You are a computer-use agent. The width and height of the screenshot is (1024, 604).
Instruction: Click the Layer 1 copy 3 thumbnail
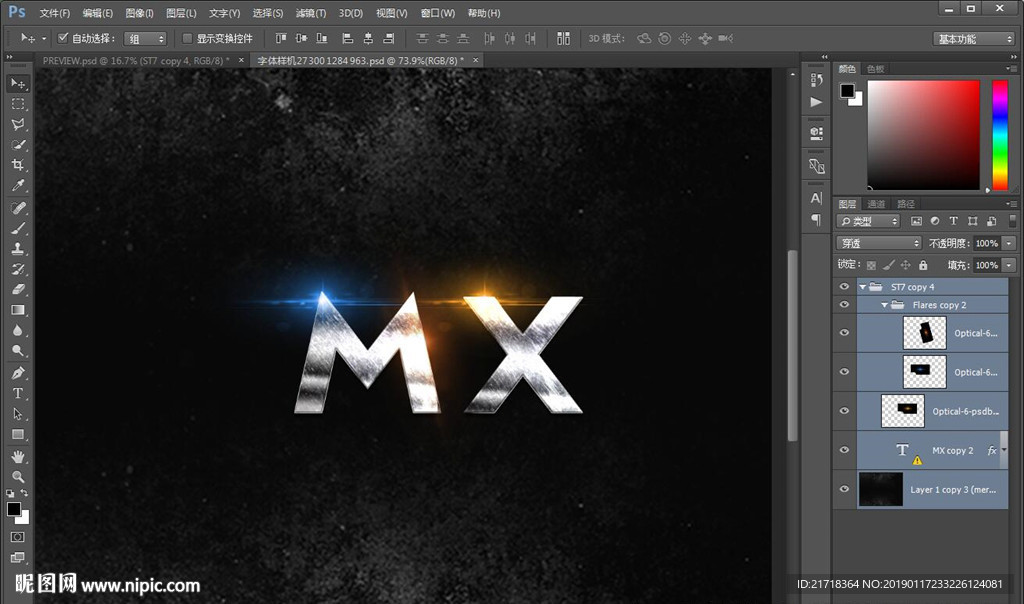[880, 490]
